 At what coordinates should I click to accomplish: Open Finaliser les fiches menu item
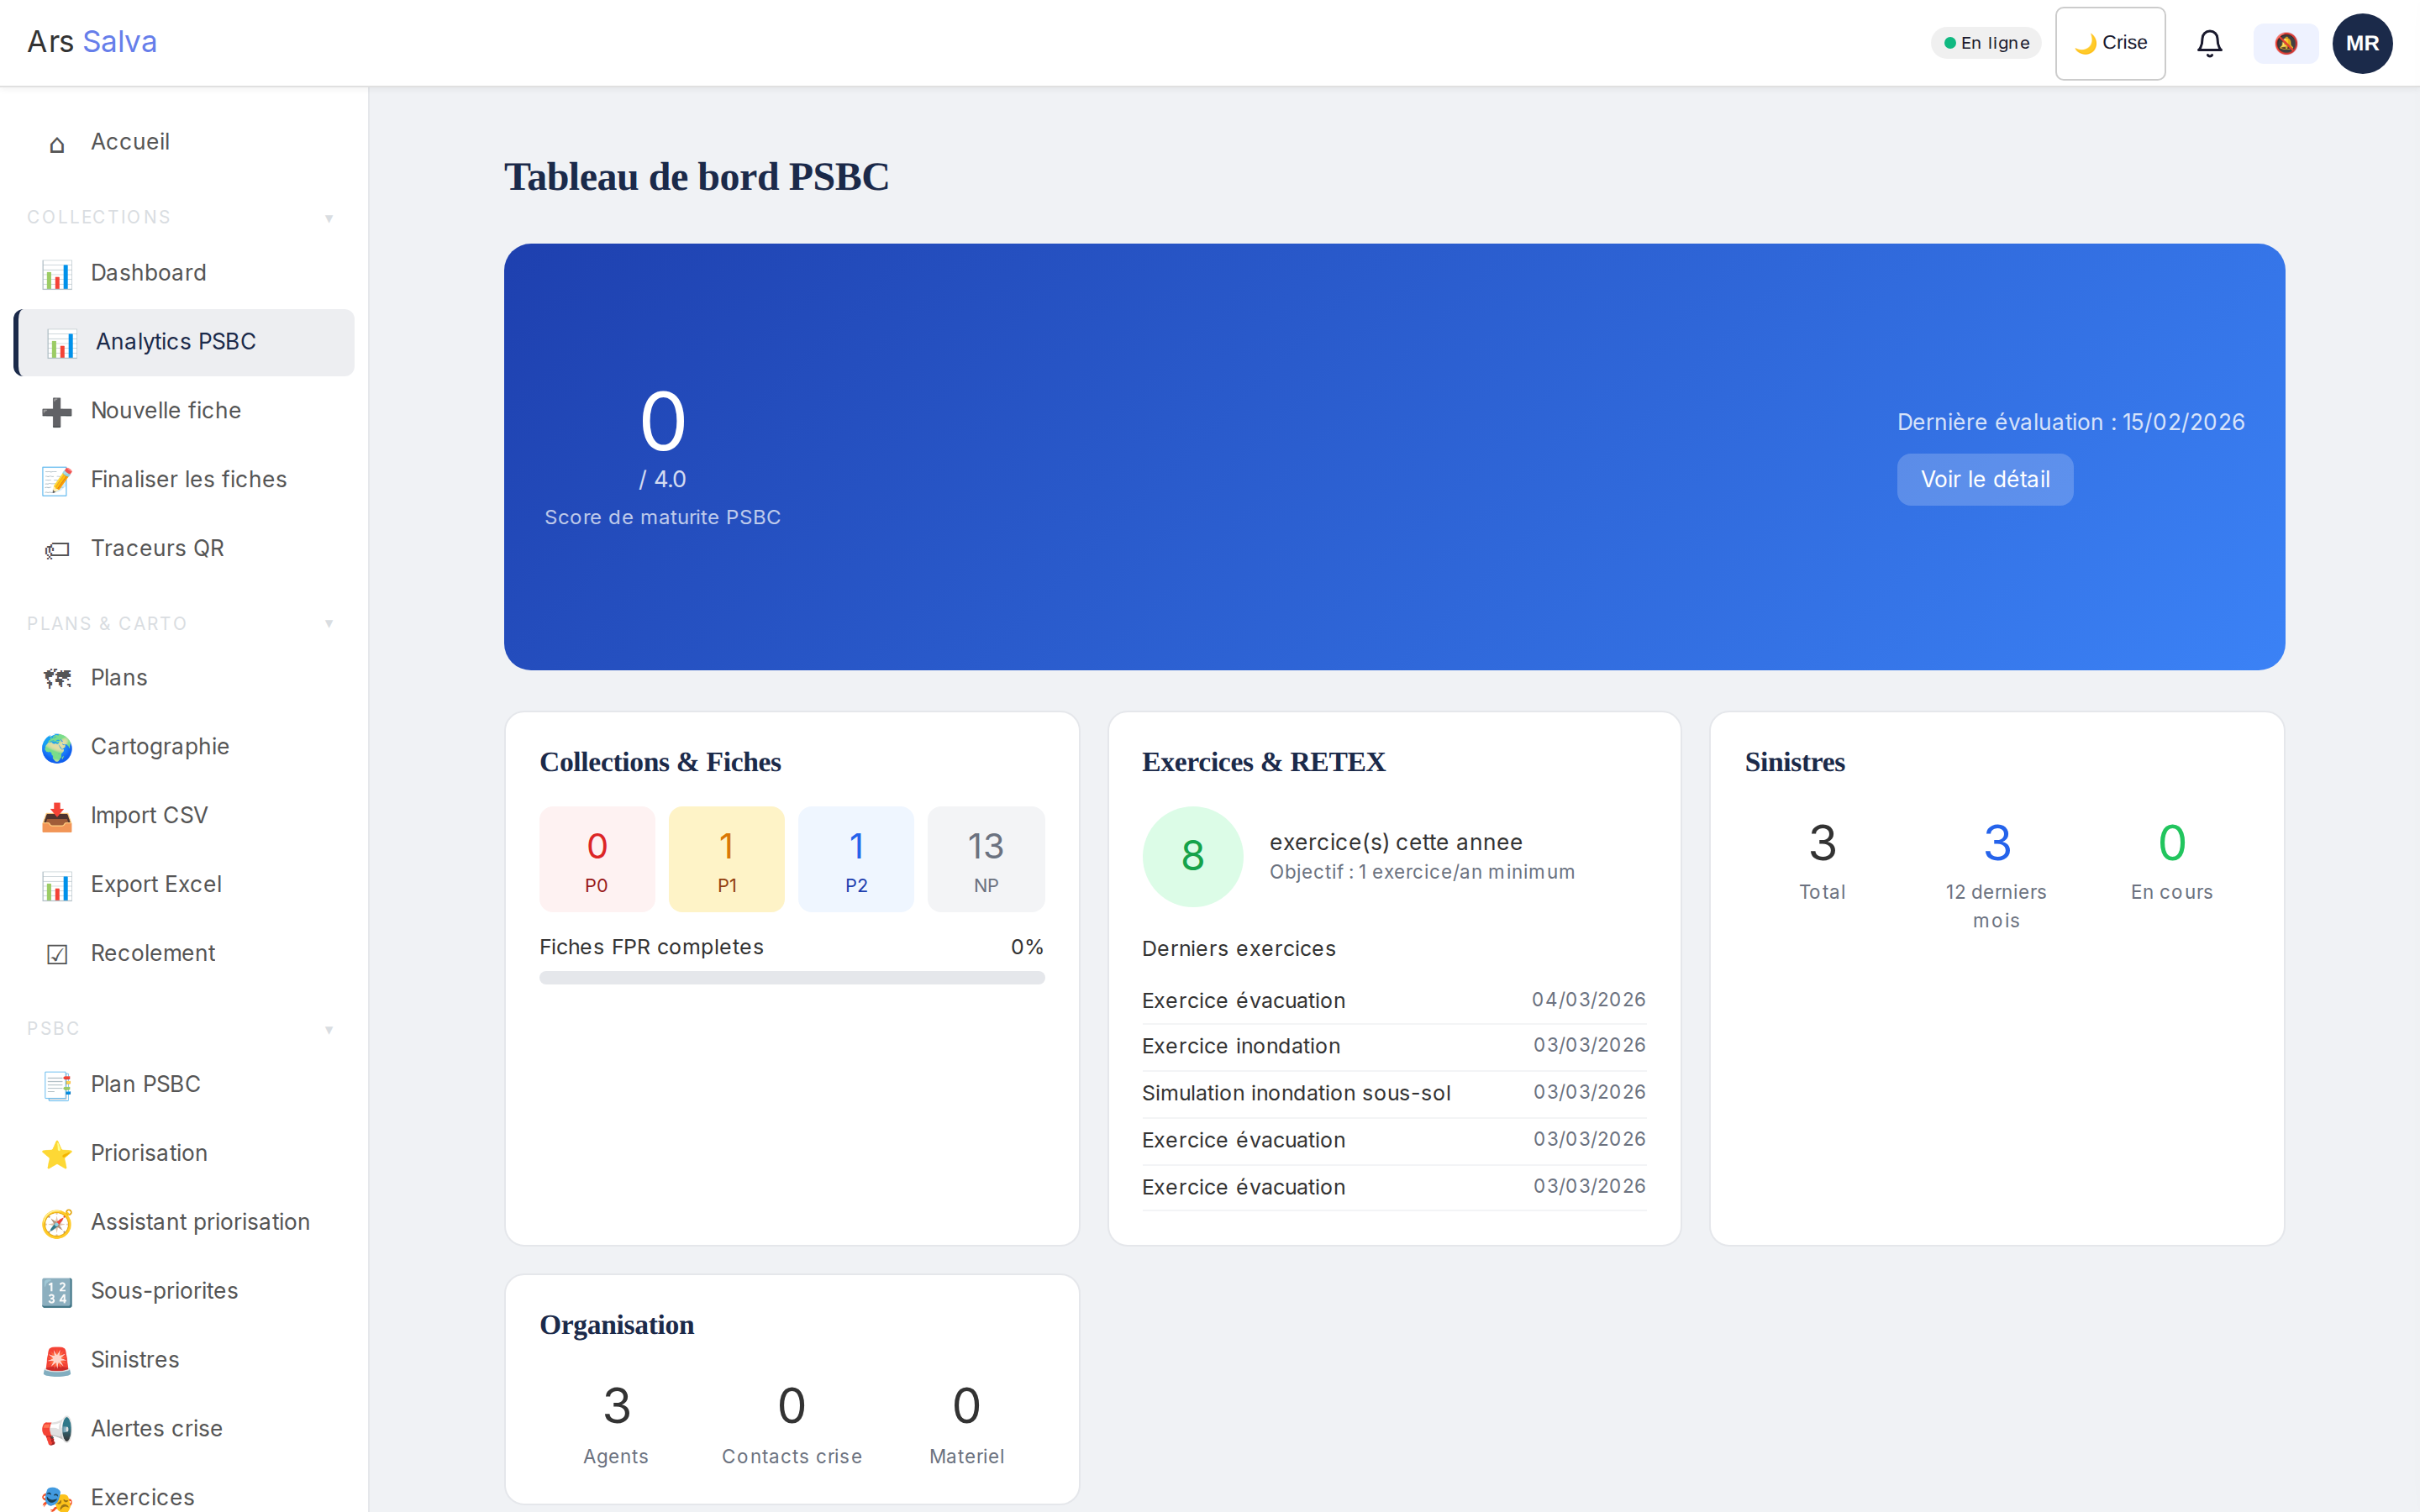[x=184, y=480]
